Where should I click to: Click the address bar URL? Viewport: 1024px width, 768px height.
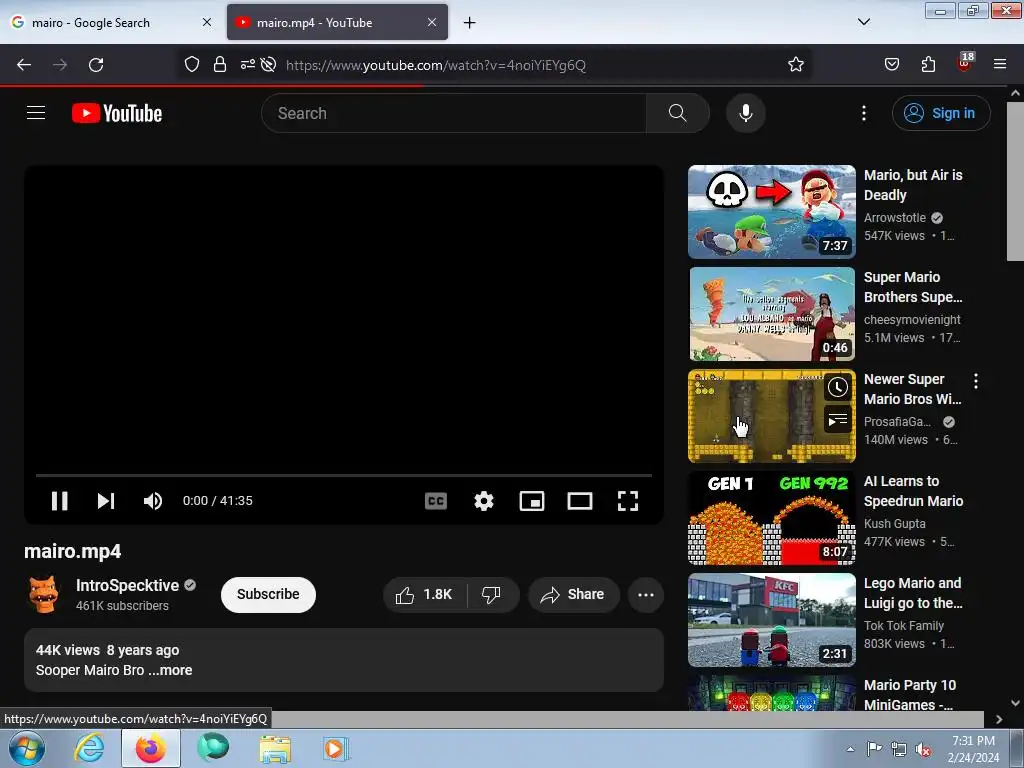click(x=436, y=65)
